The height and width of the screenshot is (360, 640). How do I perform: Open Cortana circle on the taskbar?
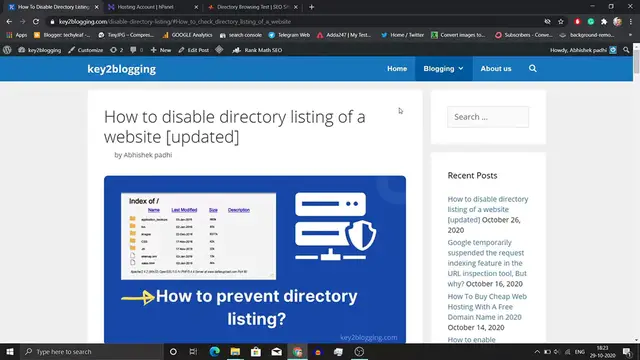pos(173,351)
